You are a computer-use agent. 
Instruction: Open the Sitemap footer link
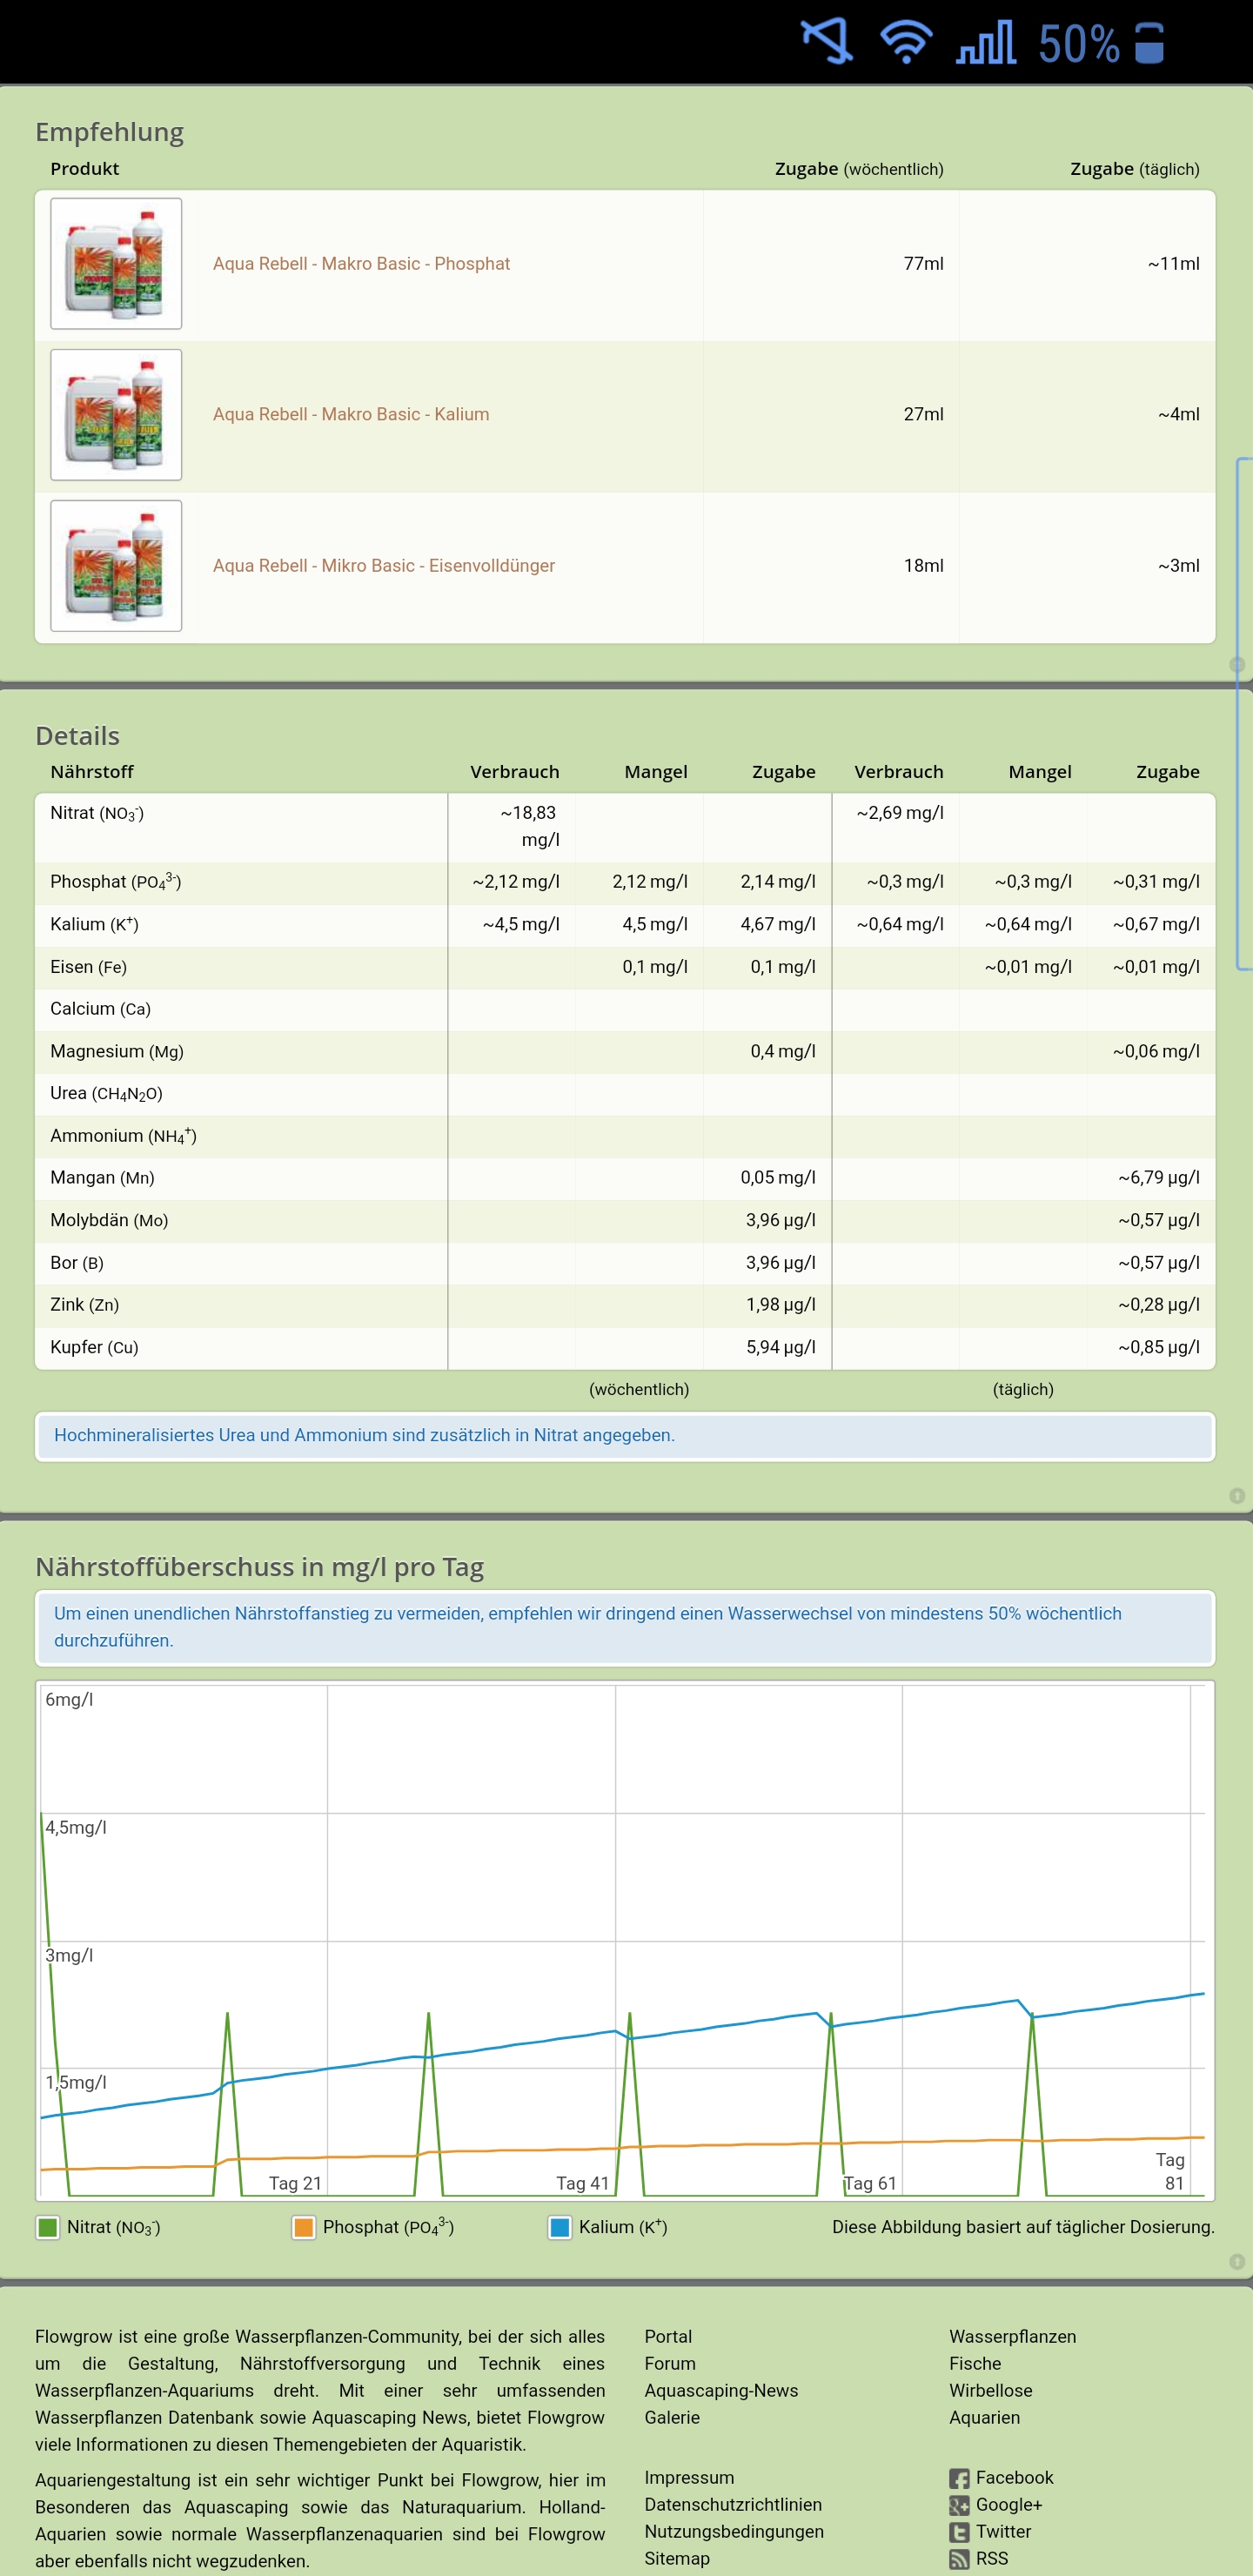pyautogui.click(x=677, y=2558)
